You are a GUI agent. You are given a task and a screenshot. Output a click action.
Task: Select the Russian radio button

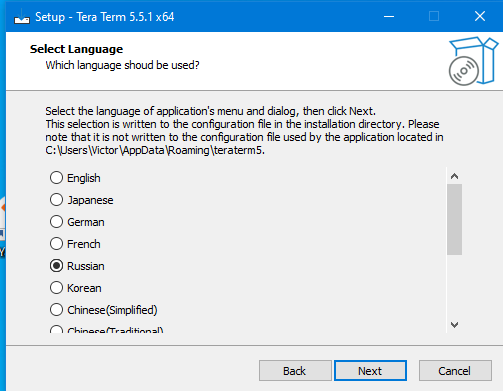point(56,266)
